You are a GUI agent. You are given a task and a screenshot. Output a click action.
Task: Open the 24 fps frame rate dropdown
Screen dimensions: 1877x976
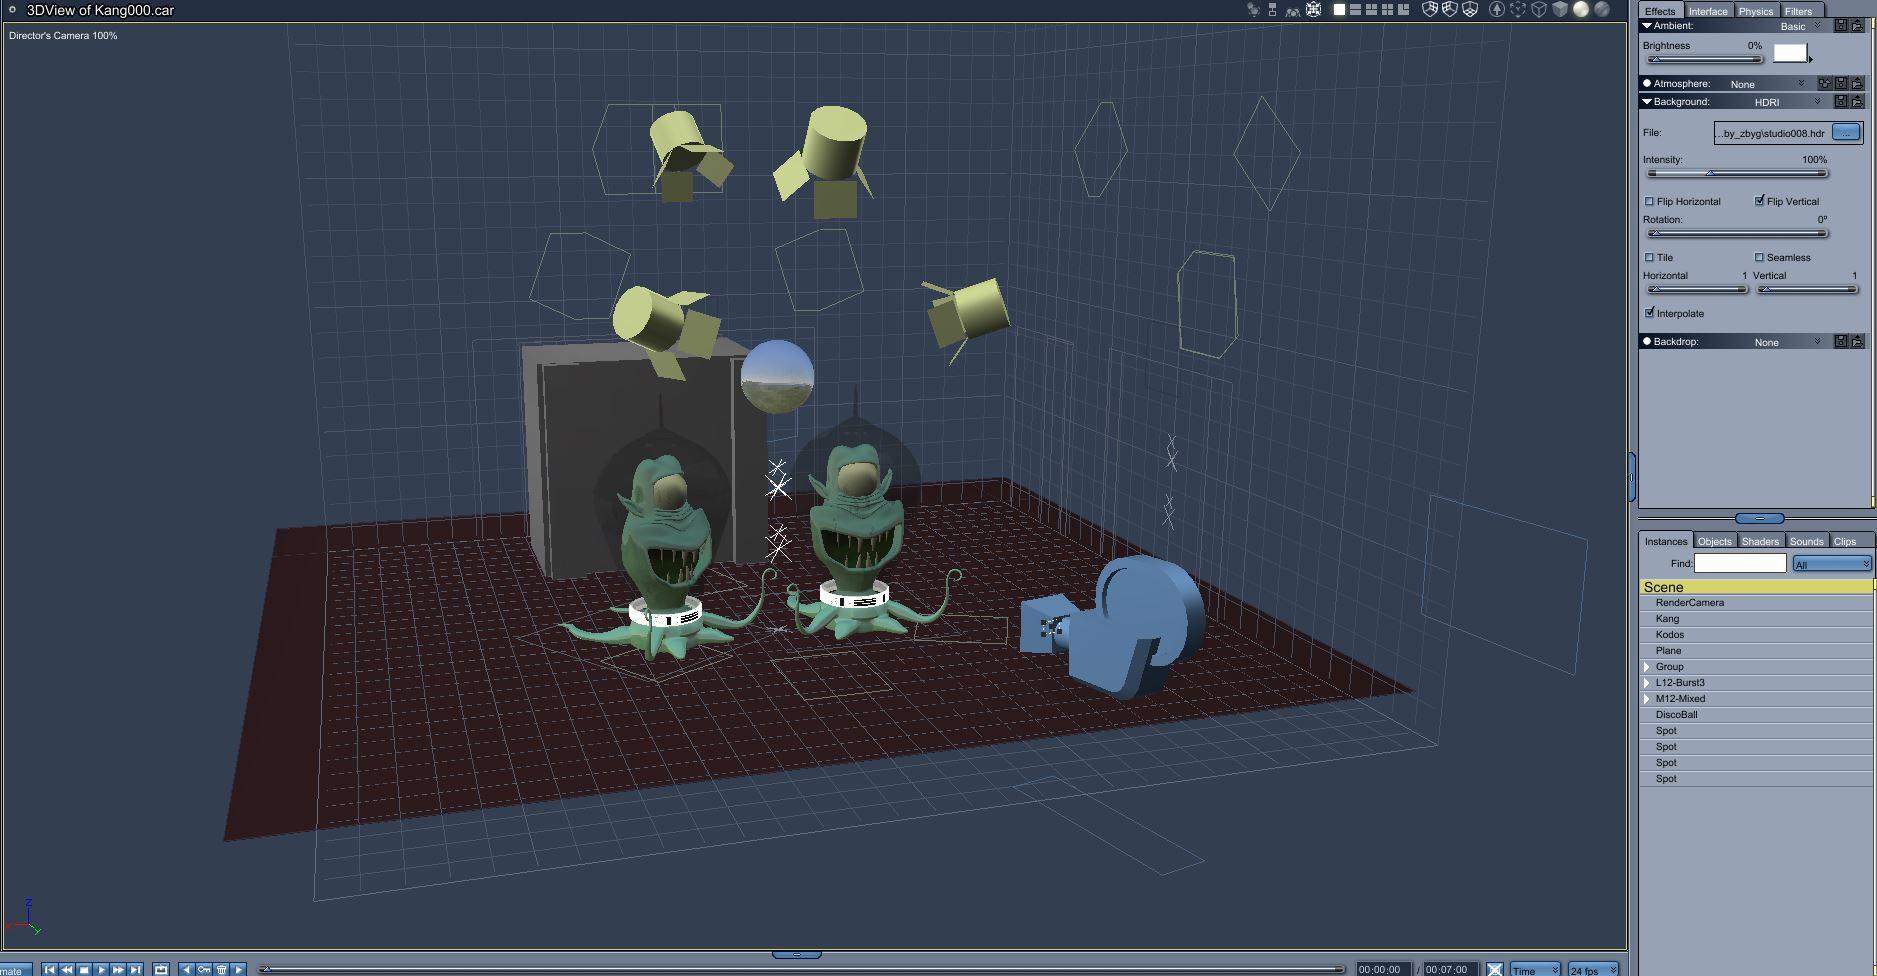[1593, 970]
